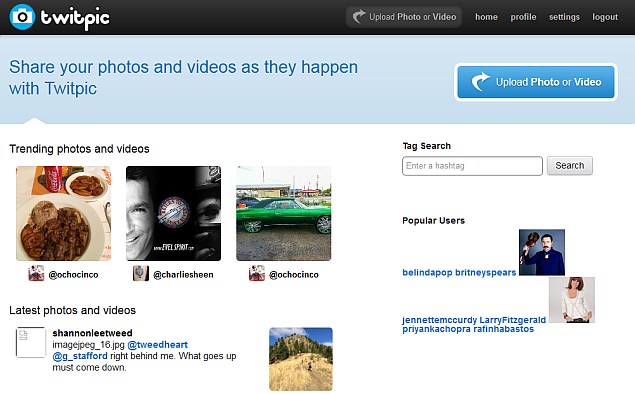
Task: Click the twitpic wordmark in header
Action: coord(75,19)
